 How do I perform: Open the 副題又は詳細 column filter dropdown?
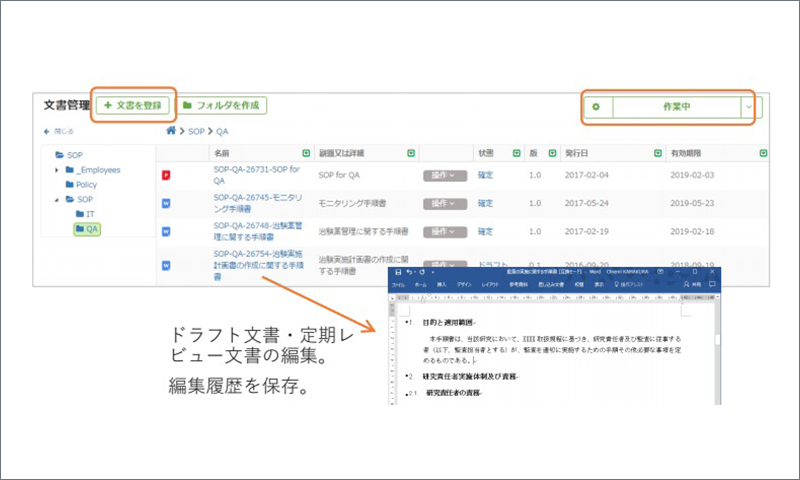[411, 153]
